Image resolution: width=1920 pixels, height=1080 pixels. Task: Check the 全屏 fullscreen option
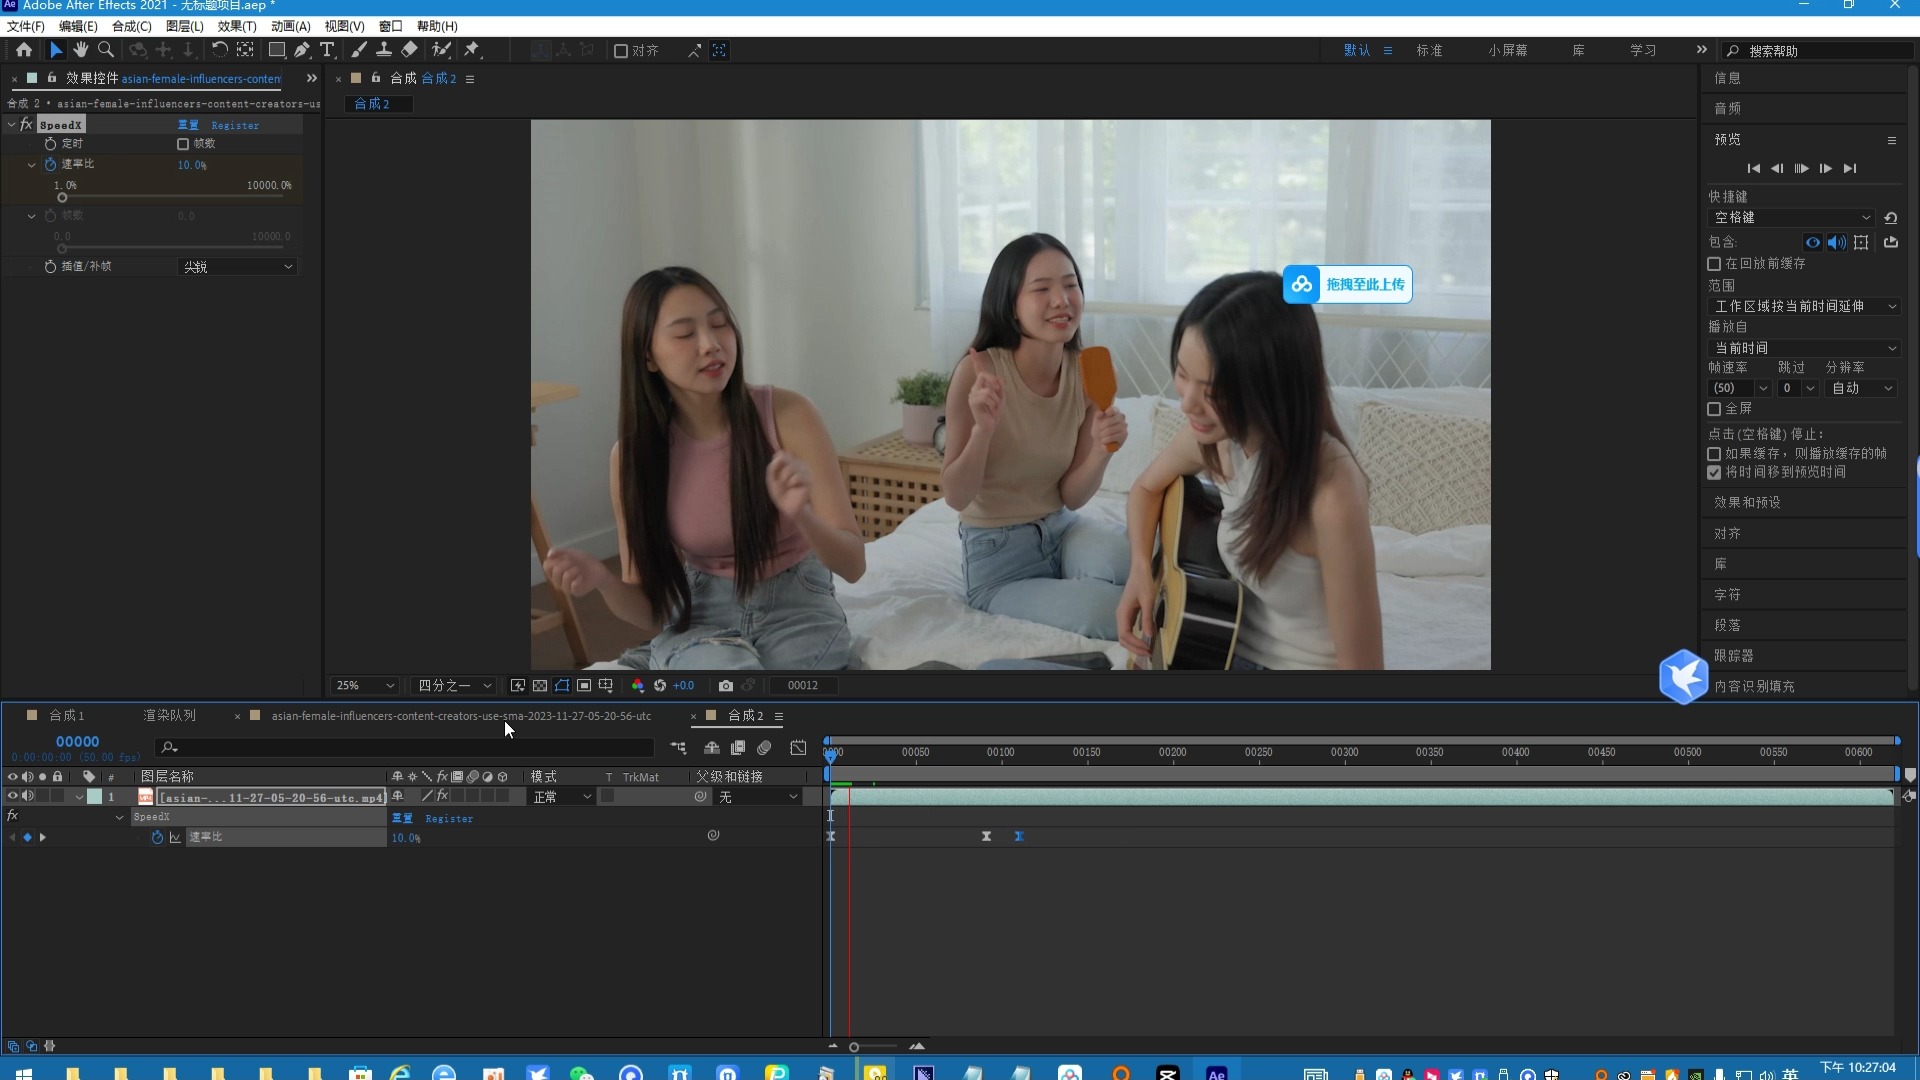point(1714,409)
